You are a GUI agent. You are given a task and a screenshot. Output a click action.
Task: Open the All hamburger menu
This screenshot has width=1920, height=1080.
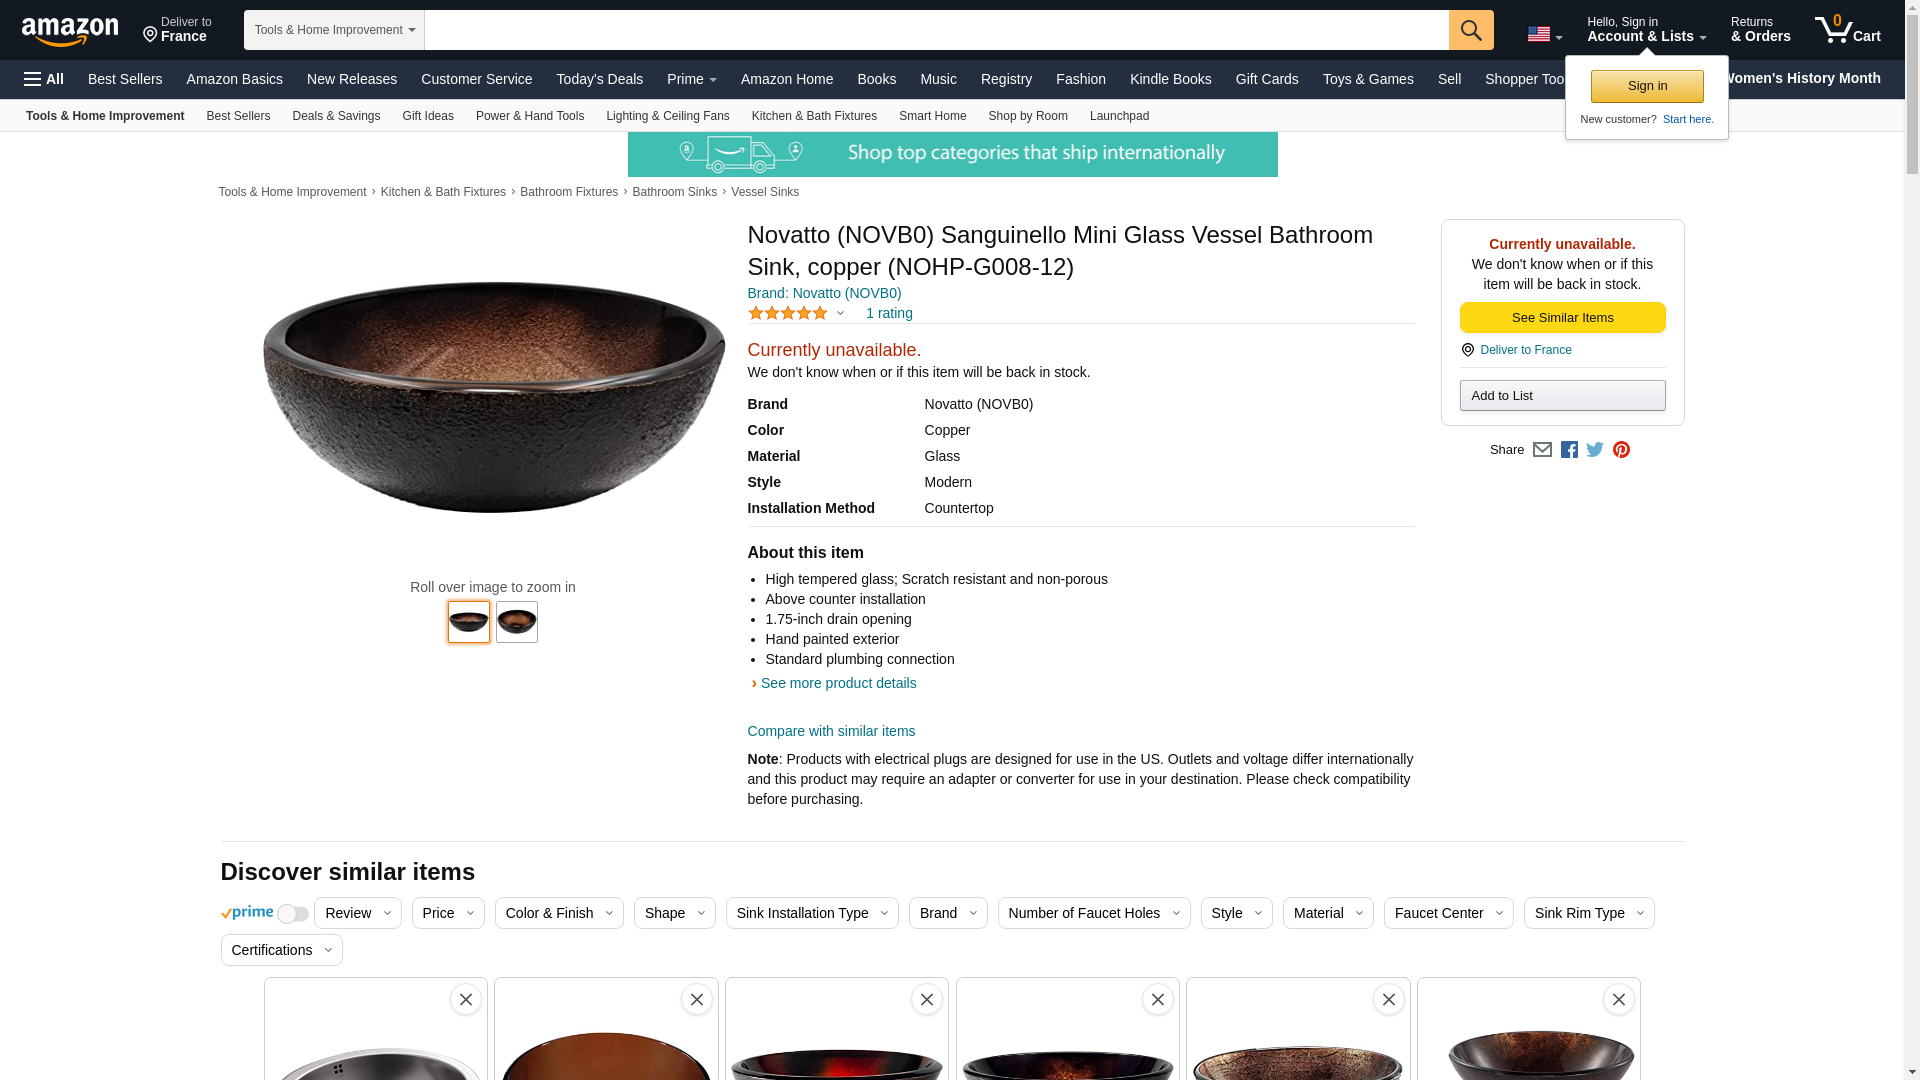[44, 79]
